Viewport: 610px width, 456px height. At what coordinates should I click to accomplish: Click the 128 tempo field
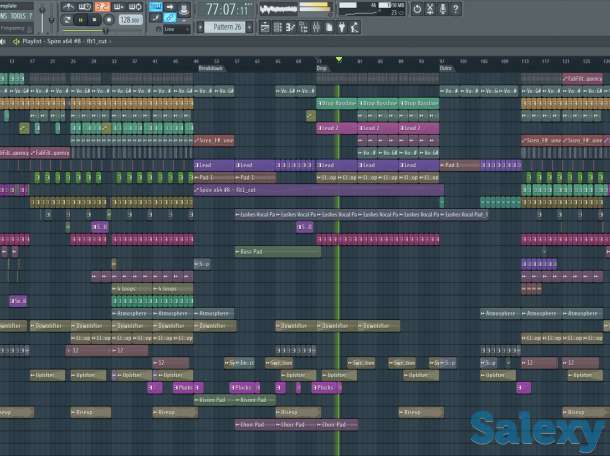[129, 19]
